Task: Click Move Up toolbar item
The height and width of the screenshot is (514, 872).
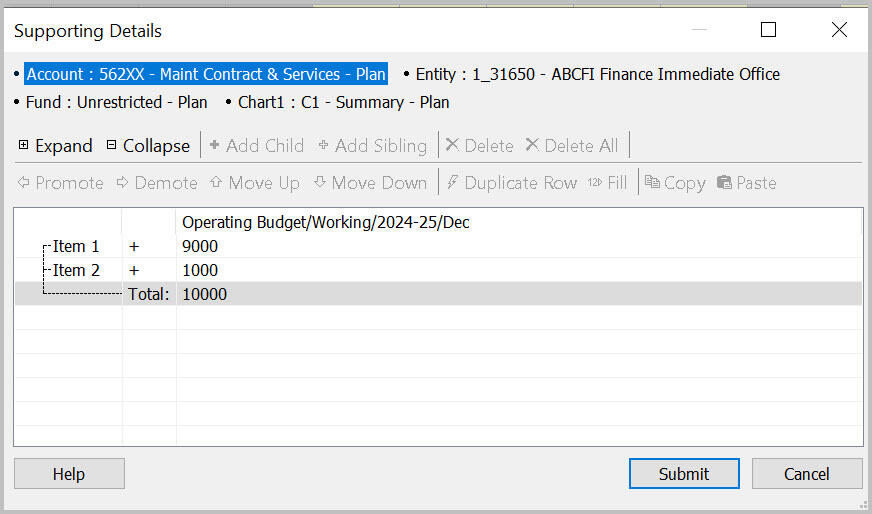Action: point(255,183)
